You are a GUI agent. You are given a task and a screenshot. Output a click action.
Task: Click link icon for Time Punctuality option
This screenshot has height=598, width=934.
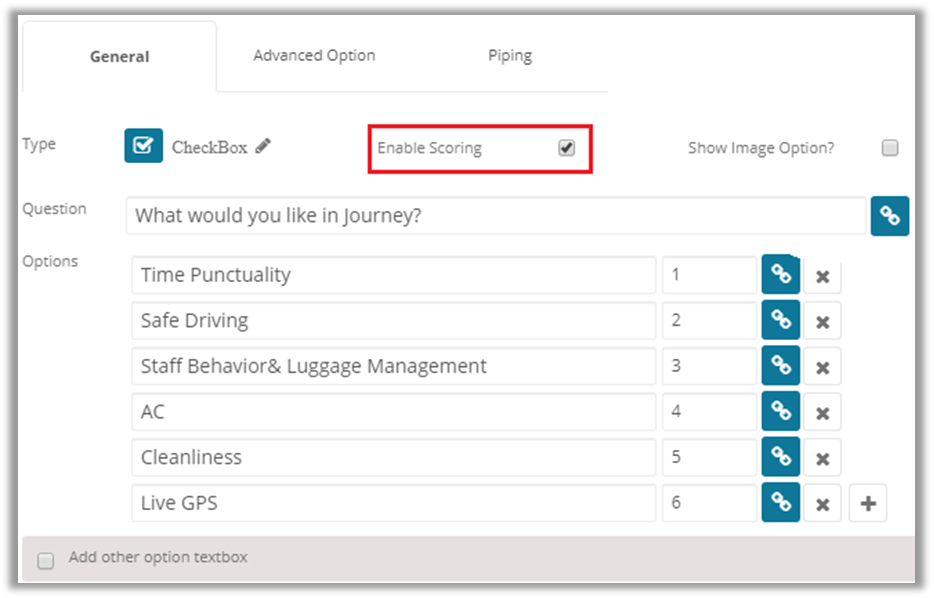coord(781,275)
